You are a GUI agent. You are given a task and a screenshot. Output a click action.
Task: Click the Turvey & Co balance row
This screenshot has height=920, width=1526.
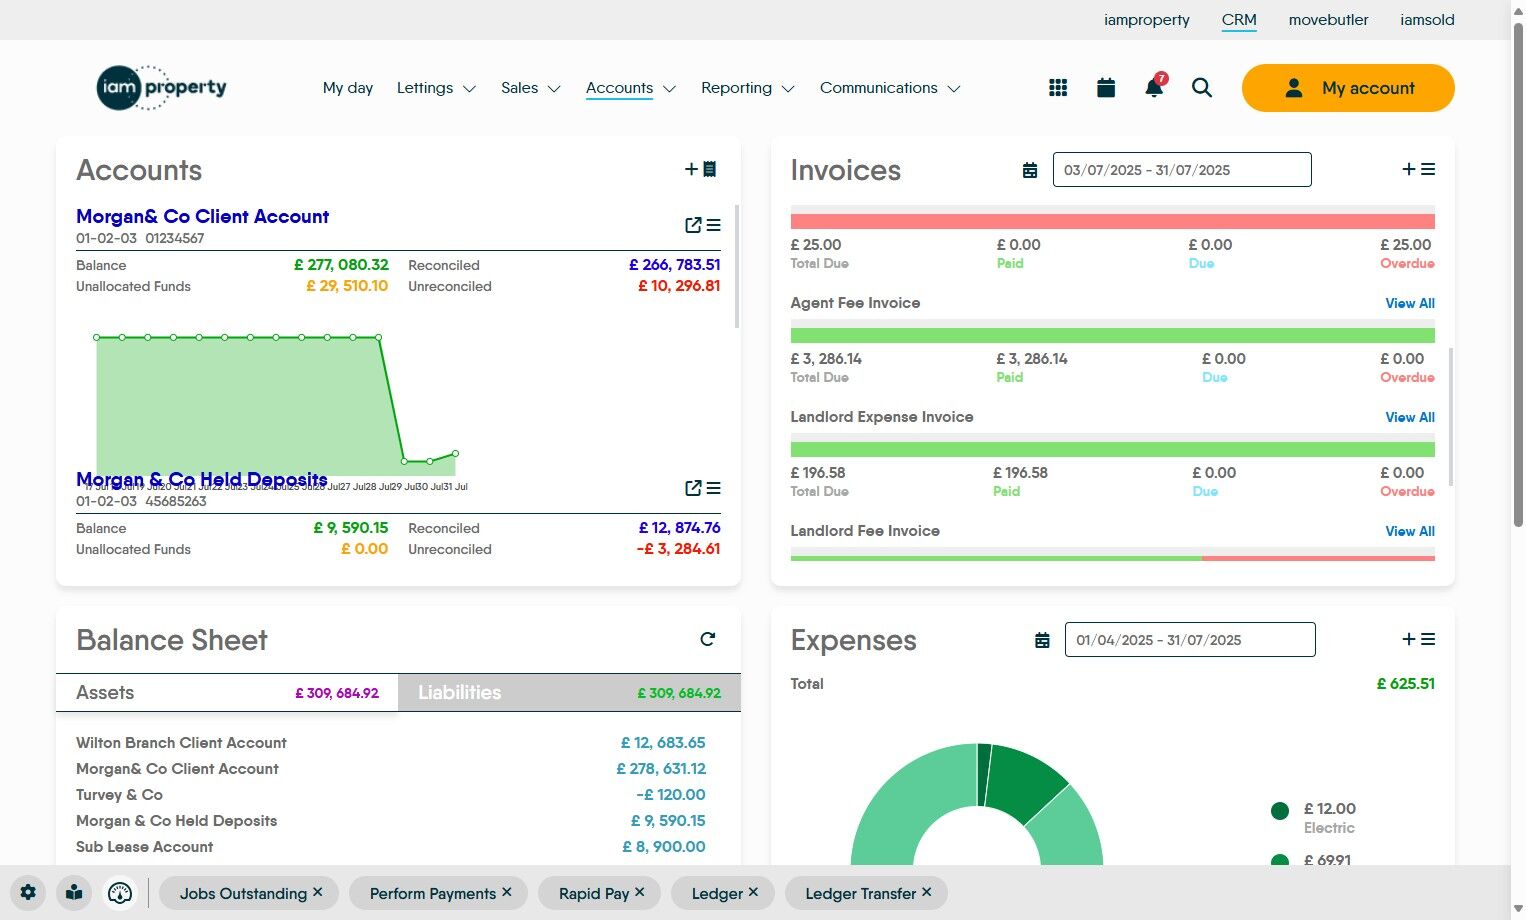click(391, 795)
